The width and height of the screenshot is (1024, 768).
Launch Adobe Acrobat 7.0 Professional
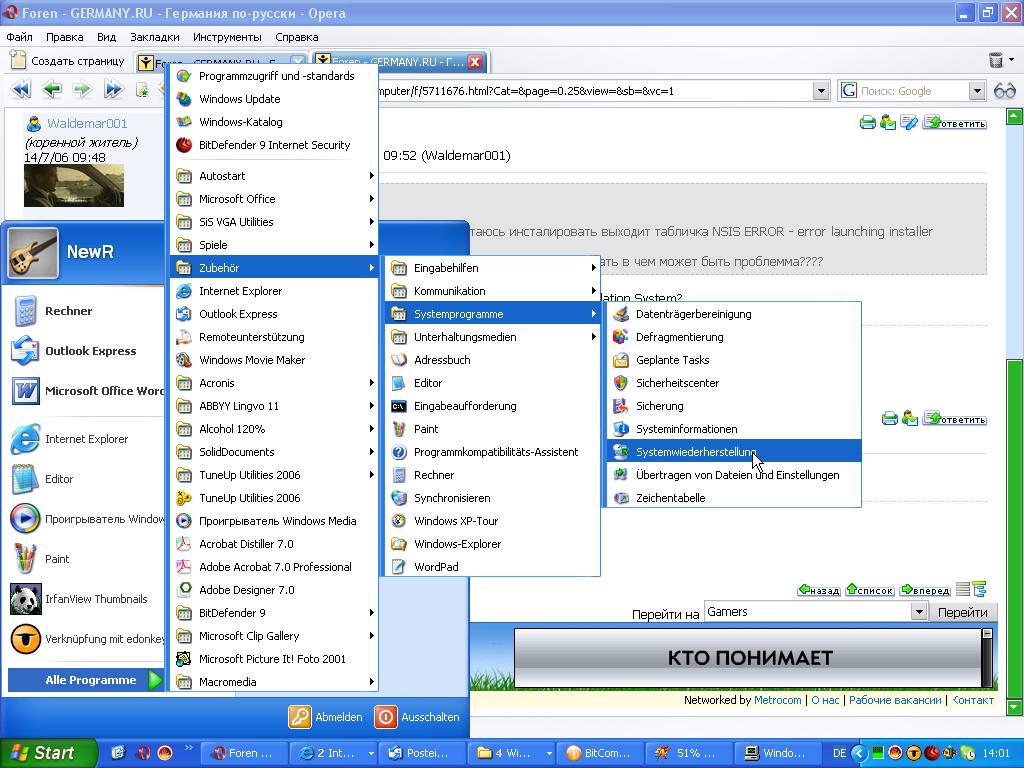point(274,567)
